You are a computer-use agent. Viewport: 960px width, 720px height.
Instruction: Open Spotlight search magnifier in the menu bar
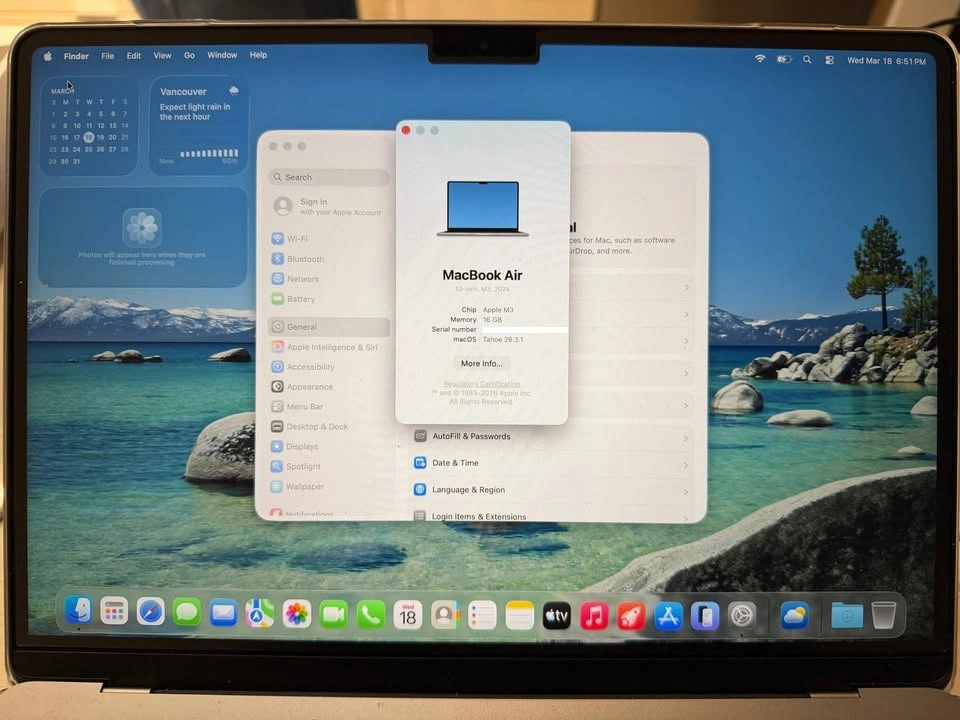[807, 59]
